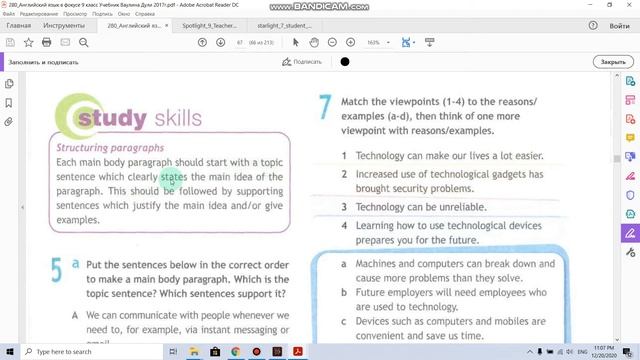Screen dimensions: 640x360
Task: Click the word 'states' in the paragraph
Action: pos(174,177)
